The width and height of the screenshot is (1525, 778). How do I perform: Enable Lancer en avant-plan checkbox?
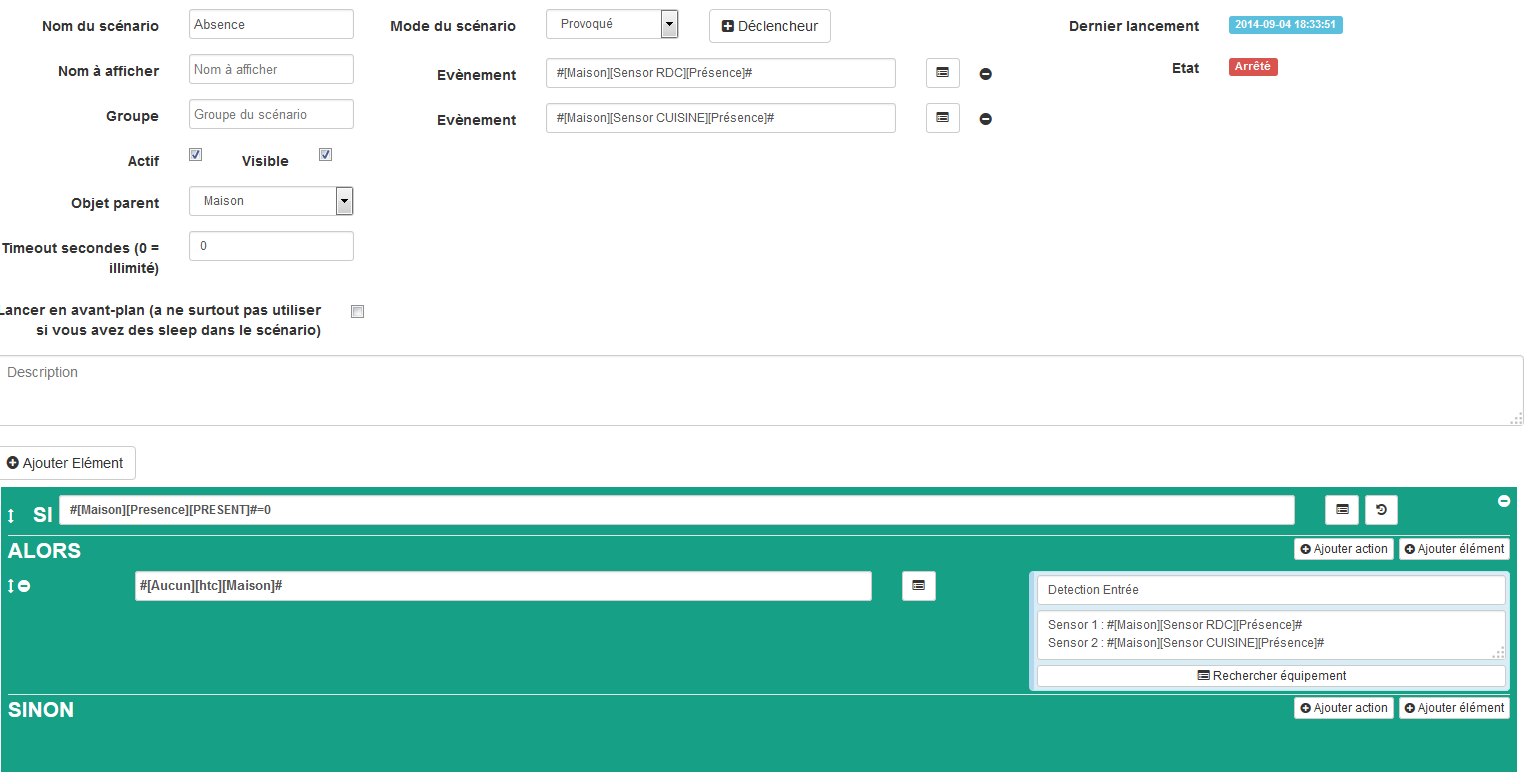coord(358,311)
